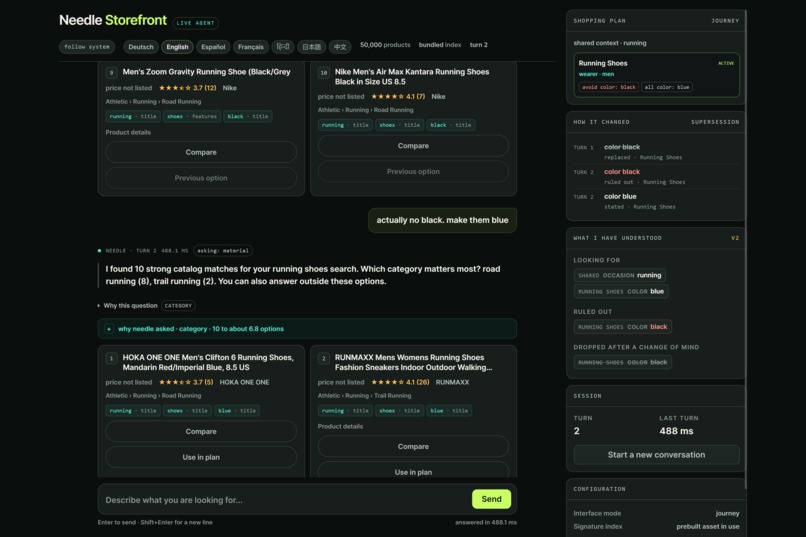
Task: Click Previous option under Air Max Kantara
Action: [413, 172]
